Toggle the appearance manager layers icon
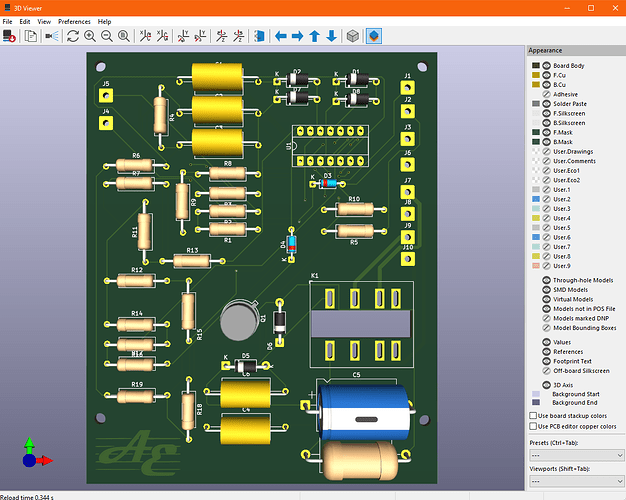The image size is (626, 500). pyautogui.click(x=374, y=36)
